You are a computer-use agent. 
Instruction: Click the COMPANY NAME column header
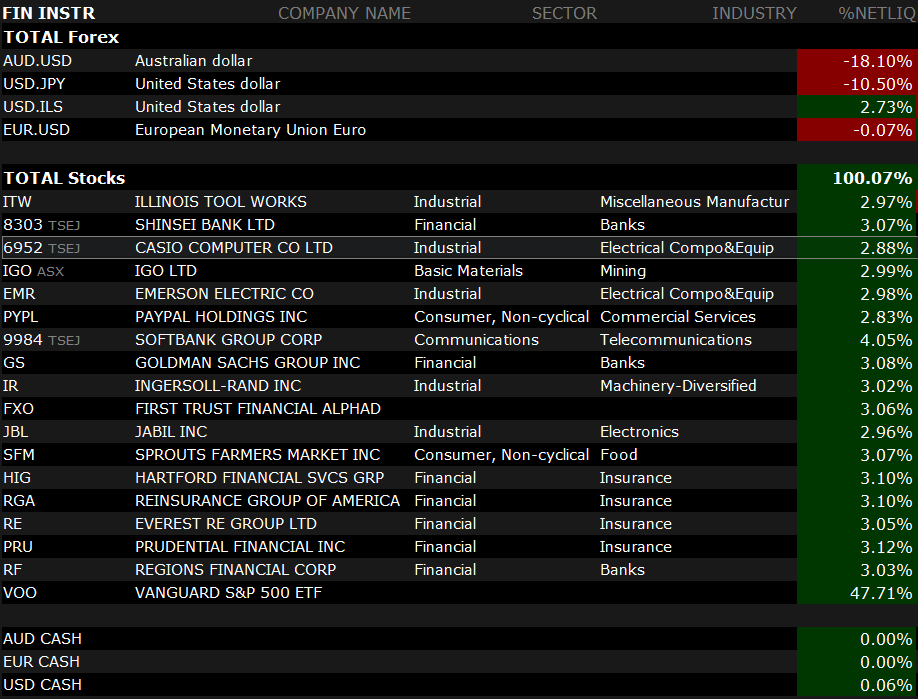click(x=344, y=13)
